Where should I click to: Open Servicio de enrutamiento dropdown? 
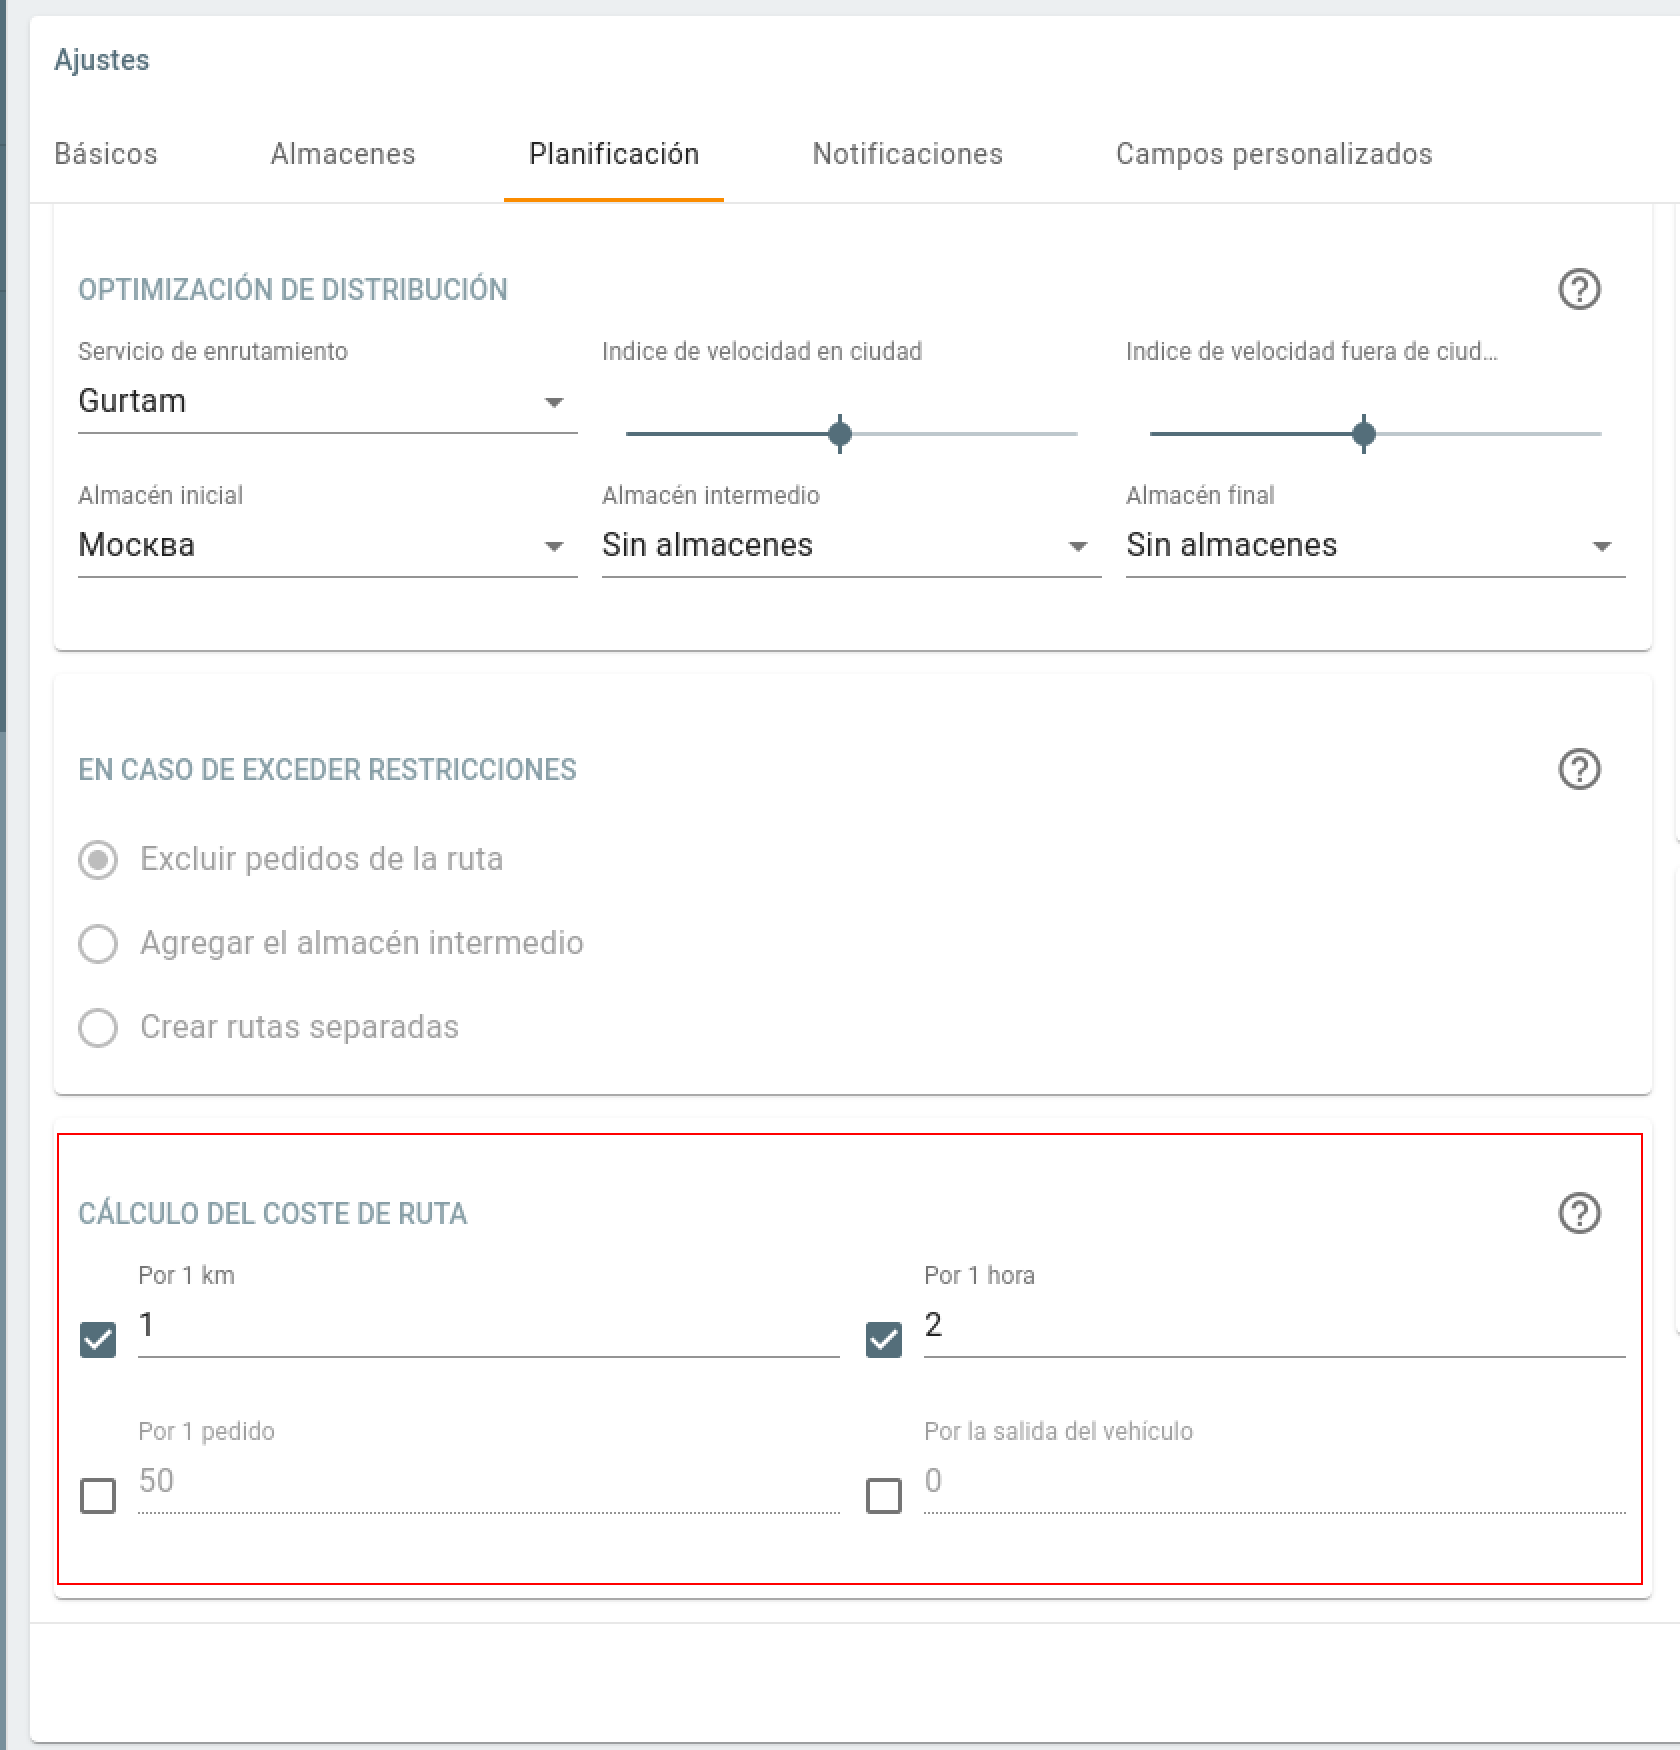point(327,402)
